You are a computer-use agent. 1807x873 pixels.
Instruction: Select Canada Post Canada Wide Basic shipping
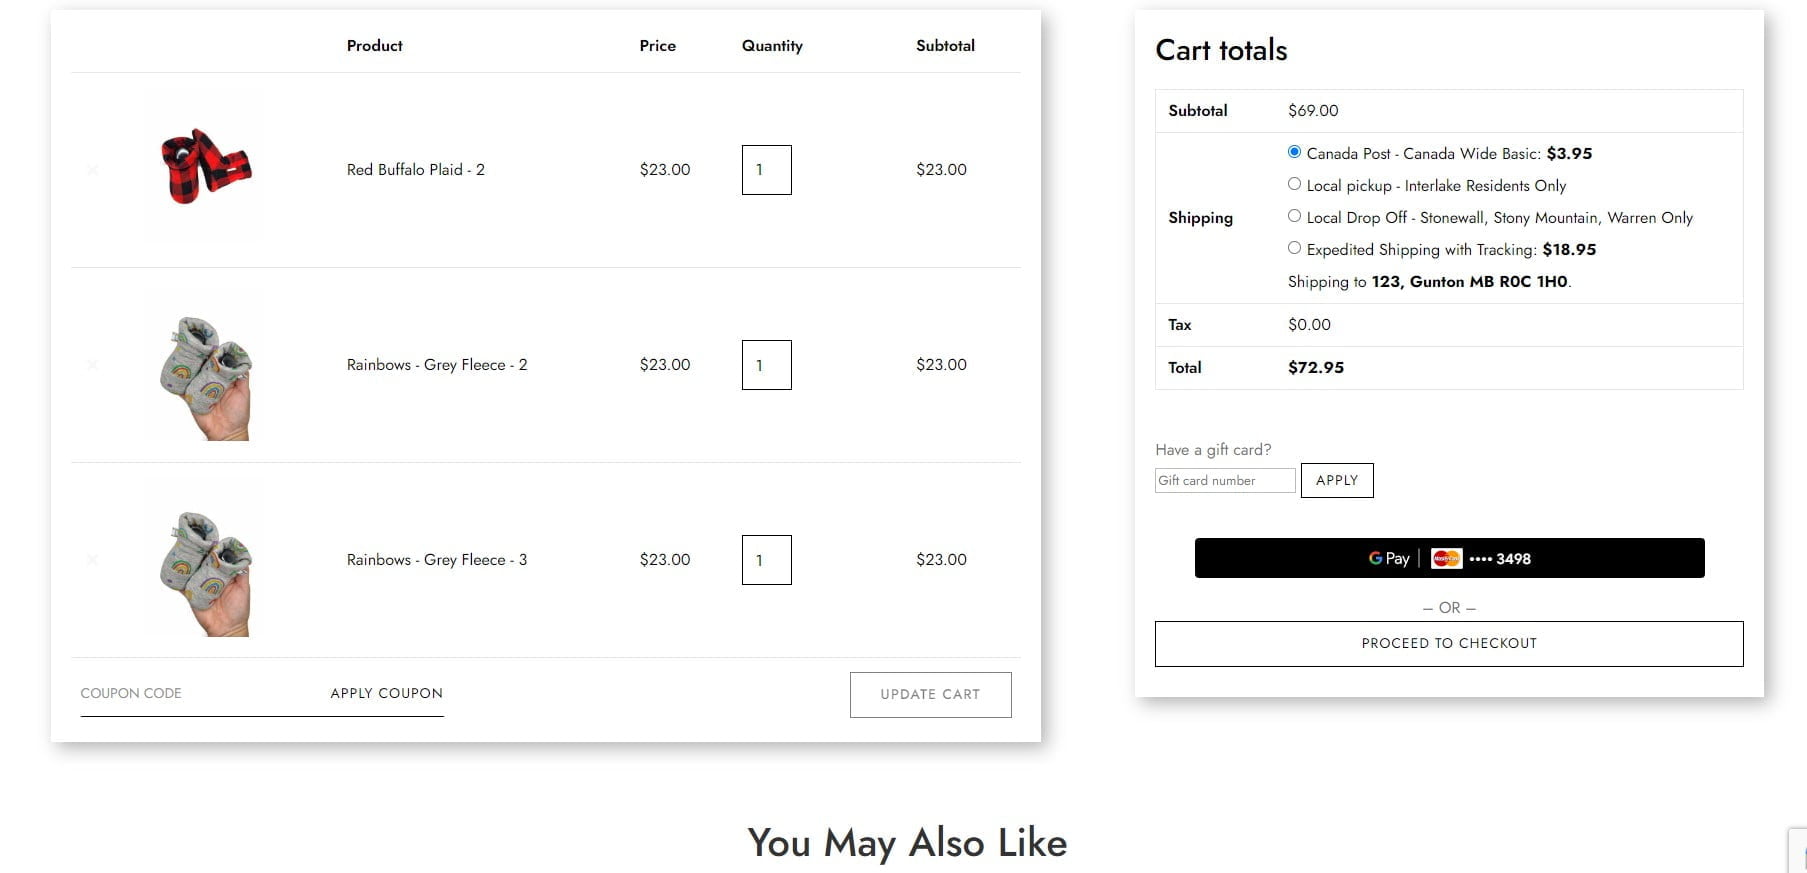tap(1295, 152)
